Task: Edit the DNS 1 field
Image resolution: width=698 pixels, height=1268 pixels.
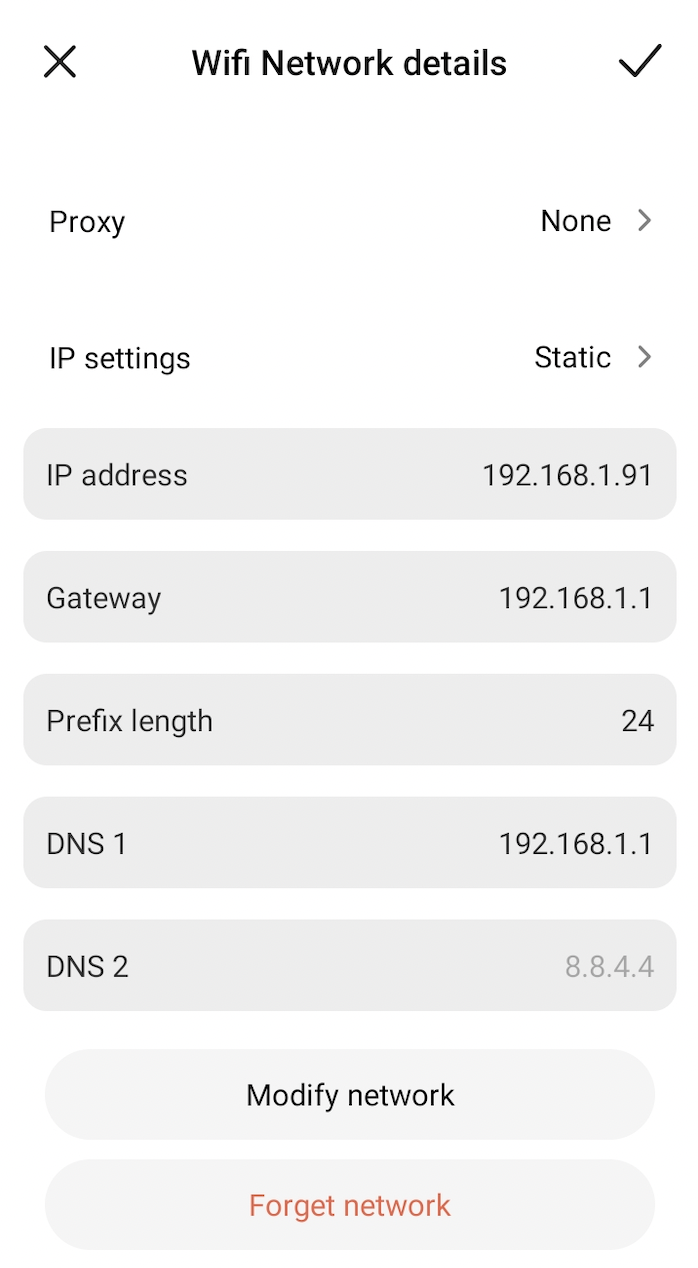Action: (349, 843)
